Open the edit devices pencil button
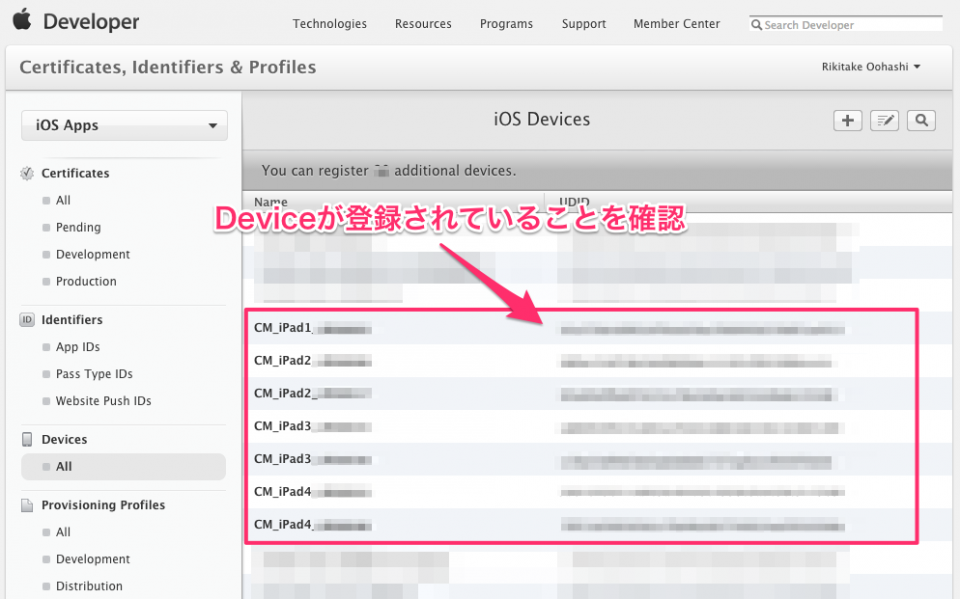Image resolution: width=960 pixels, height=599 pixels. click(x=884, y=121)
